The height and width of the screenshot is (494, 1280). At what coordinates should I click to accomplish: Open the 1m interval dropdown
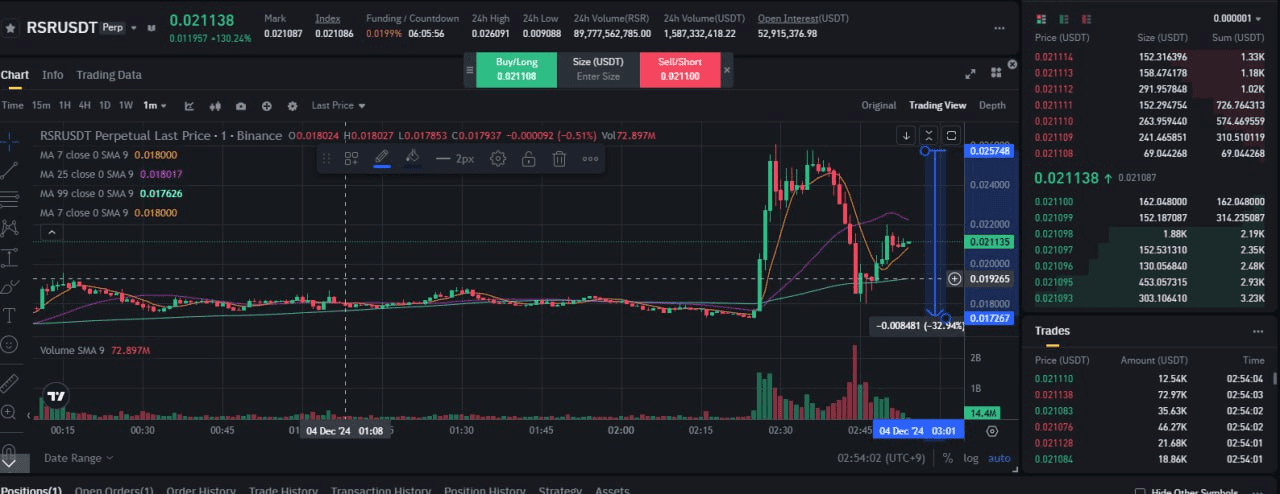coord(157,106)
